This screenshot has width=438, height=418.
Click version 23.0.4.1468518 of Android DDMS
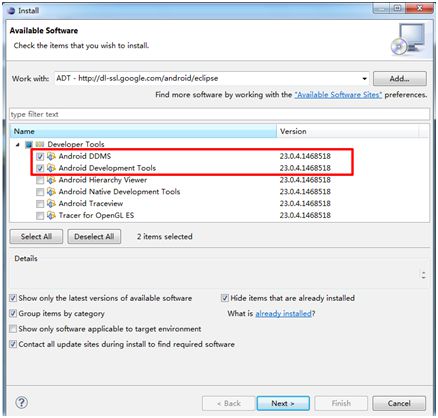pos(305,156)
